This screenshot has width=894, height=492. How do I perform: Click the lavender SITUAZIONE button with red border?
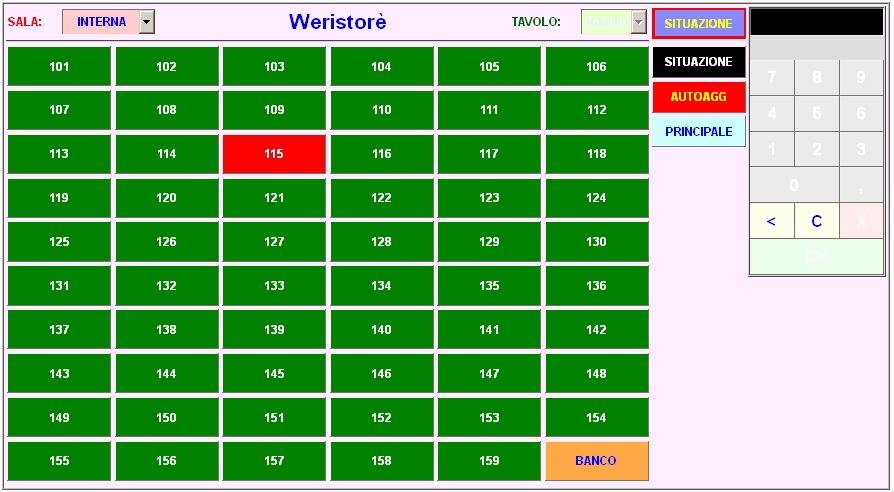click(698, 24)
